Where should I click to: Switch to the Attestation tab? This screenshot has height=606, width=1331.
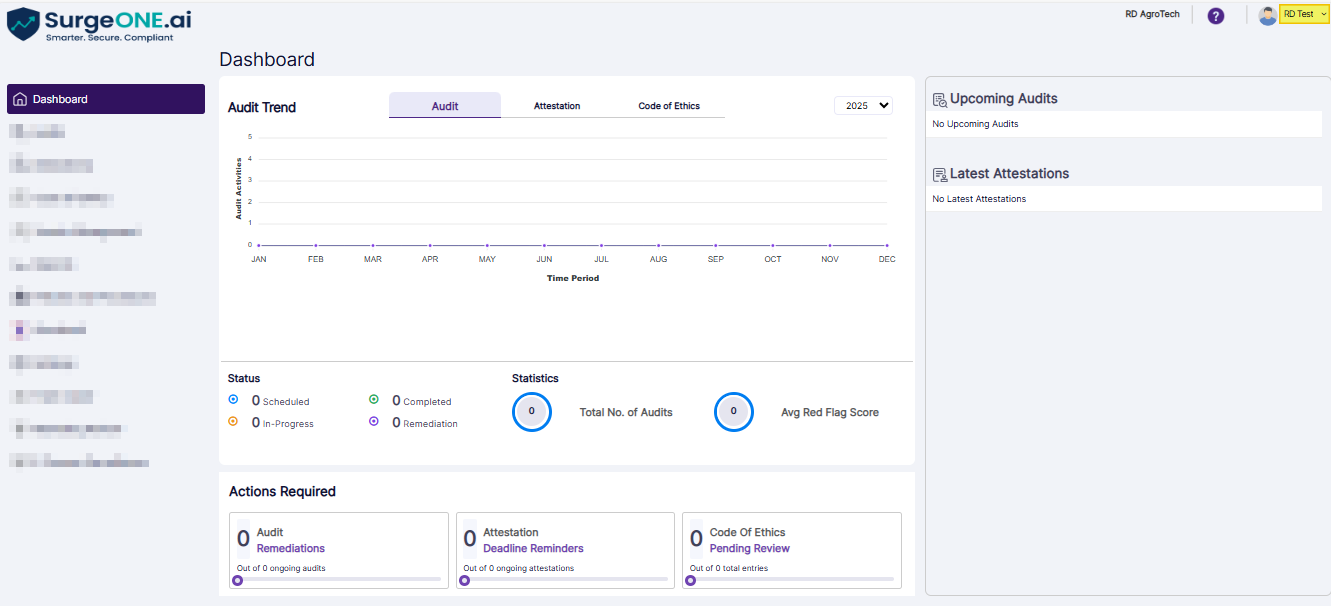(557, 104)
